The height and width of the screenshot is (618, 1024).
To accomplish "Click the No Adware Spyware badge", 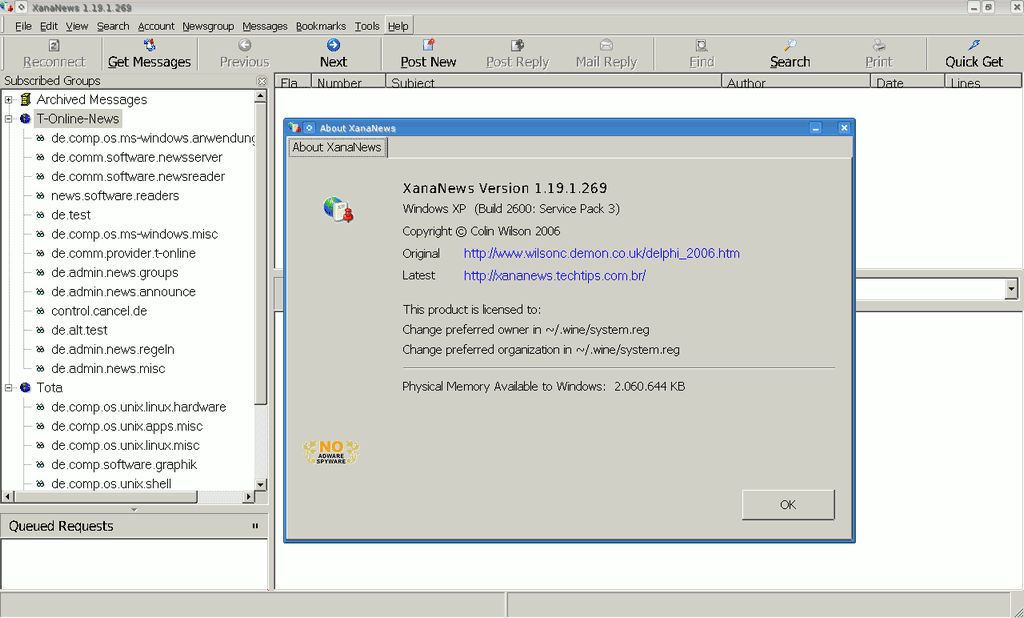I will coord(330,453).
